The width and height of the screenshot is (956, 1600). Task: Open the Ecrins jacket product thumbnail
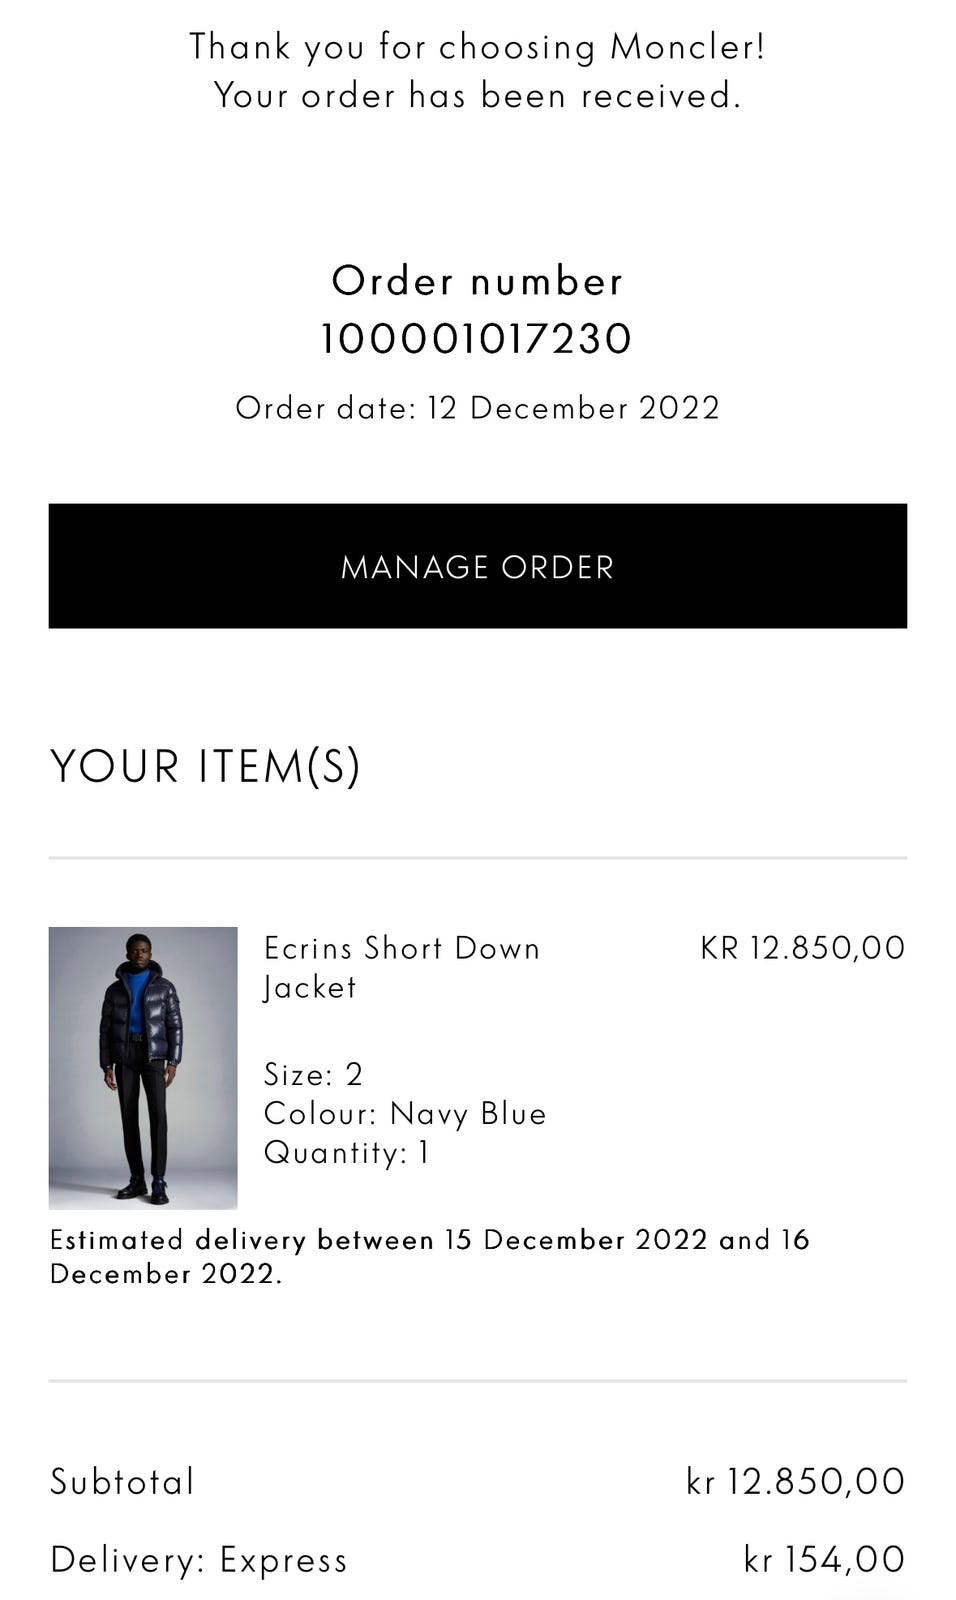tap(143, 1067)
